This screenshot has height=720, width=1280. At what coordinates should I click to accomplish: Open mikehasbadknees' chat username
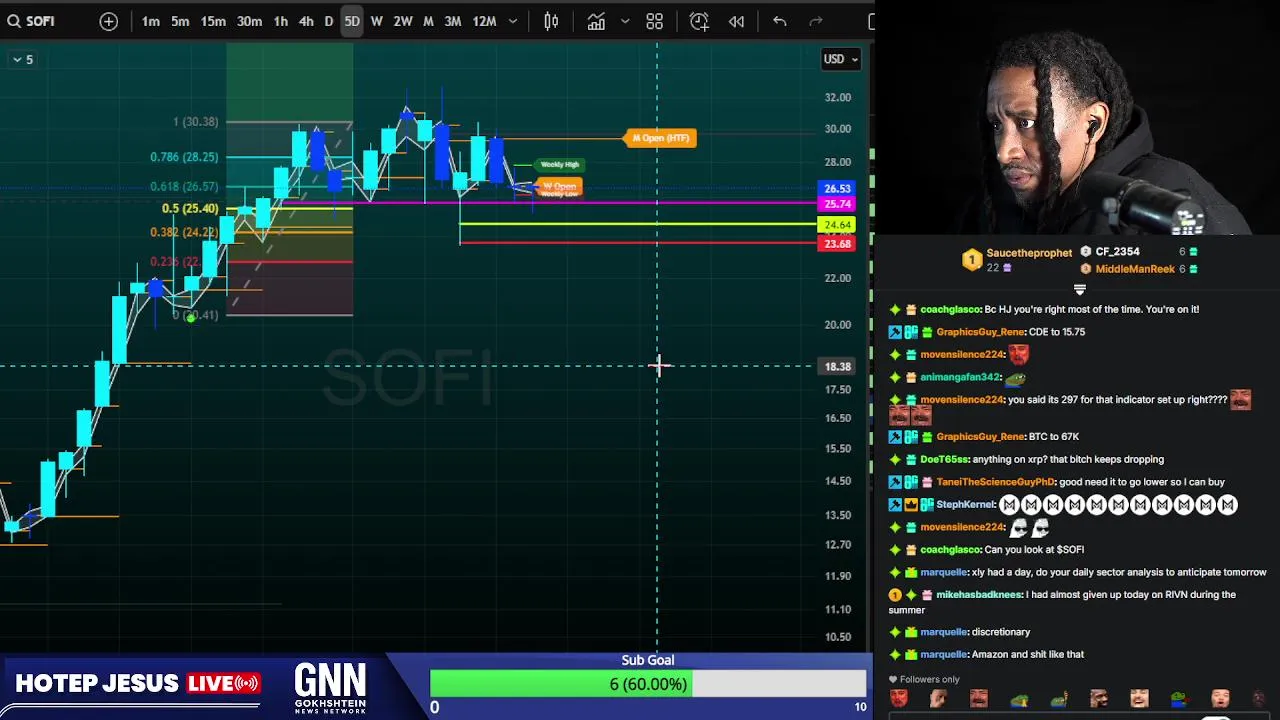[978, 595]
